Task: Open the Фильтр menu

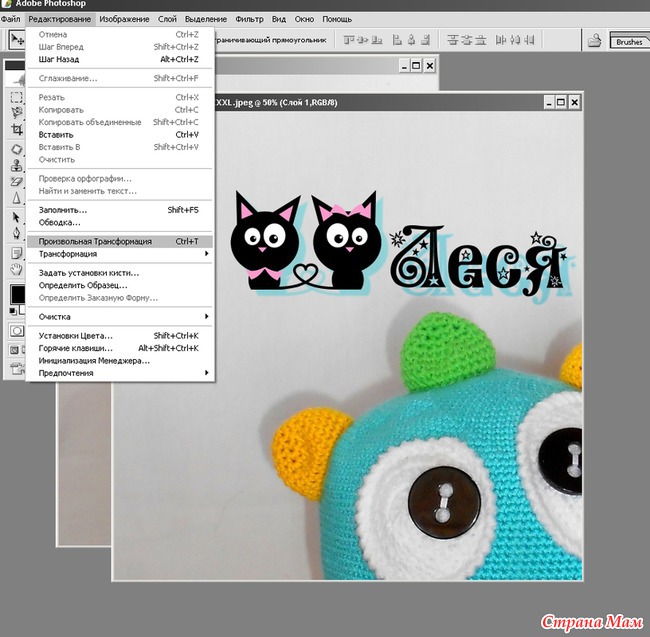Action: [x=250, y=19]
